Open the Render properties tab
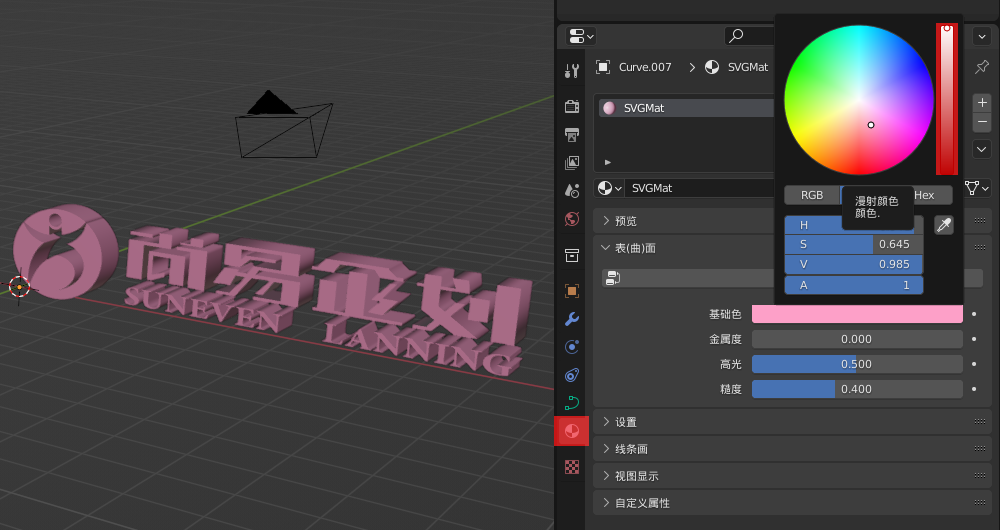 pos(572,106)
